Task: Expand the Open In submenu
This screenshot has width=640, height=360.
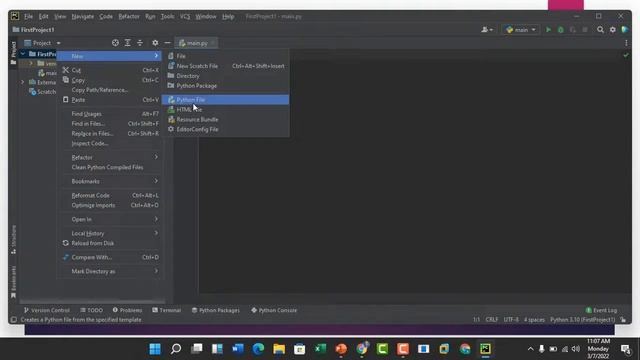Action: coord(110,220)
